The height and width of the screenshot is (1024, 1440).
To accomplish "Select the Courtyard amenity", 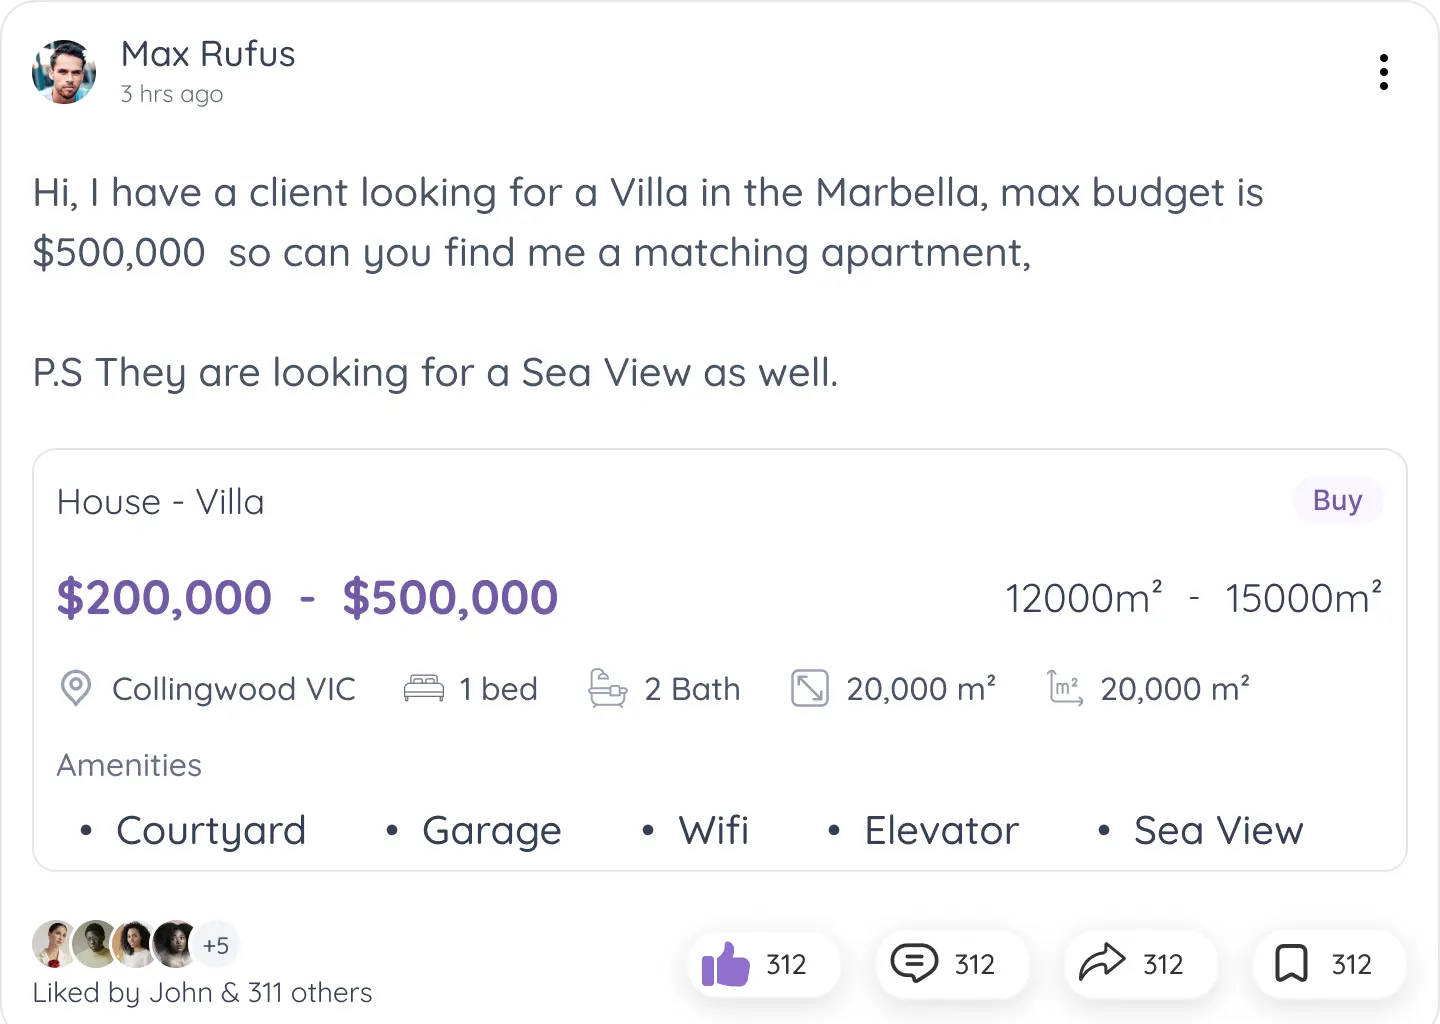I will (x=210, y=831).
